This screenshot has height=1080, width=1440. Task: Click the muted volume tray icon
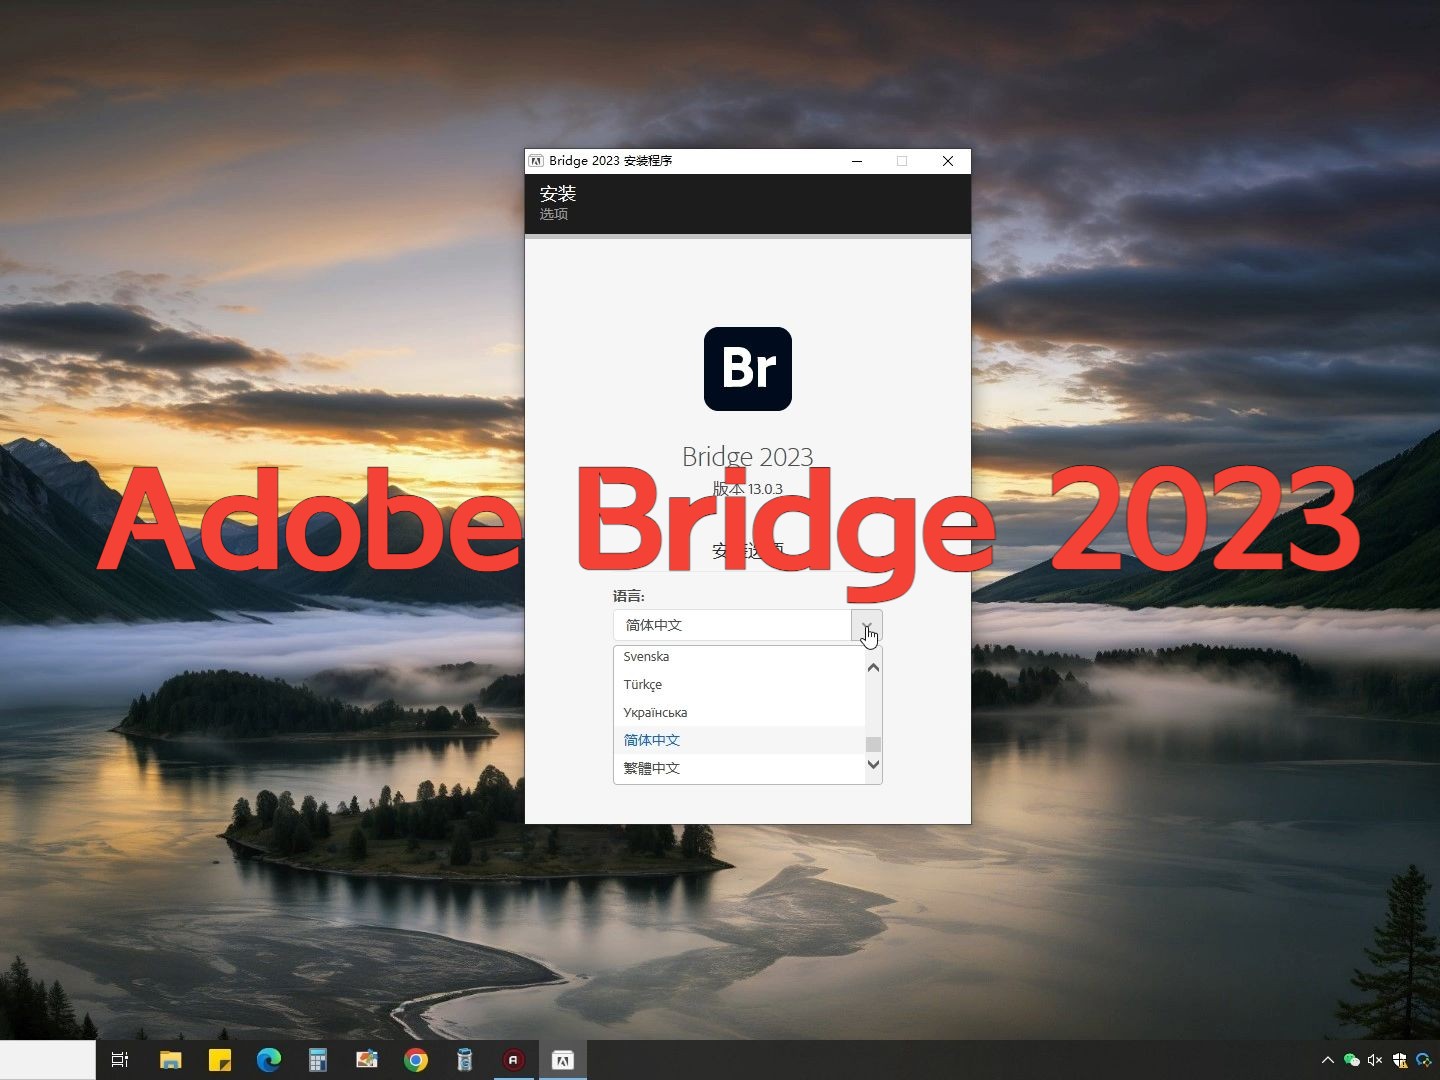coord(1375,1060)
